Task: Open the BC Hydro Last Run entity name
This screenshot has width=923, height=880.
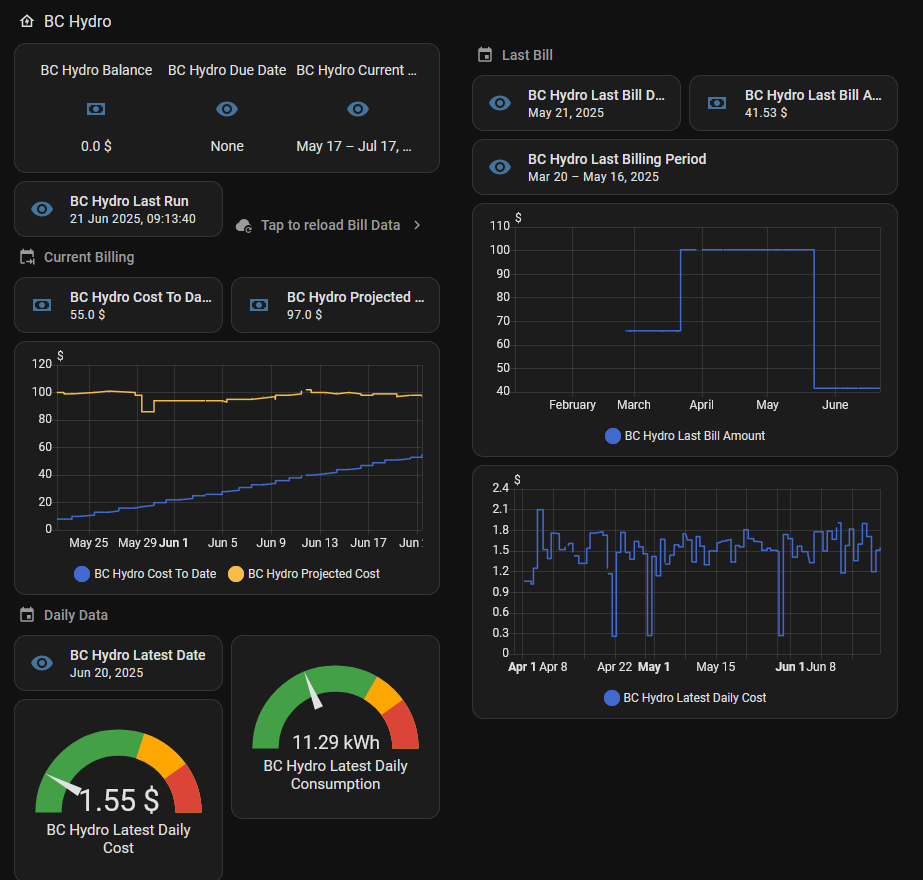Action: click(x=130, y=201)
